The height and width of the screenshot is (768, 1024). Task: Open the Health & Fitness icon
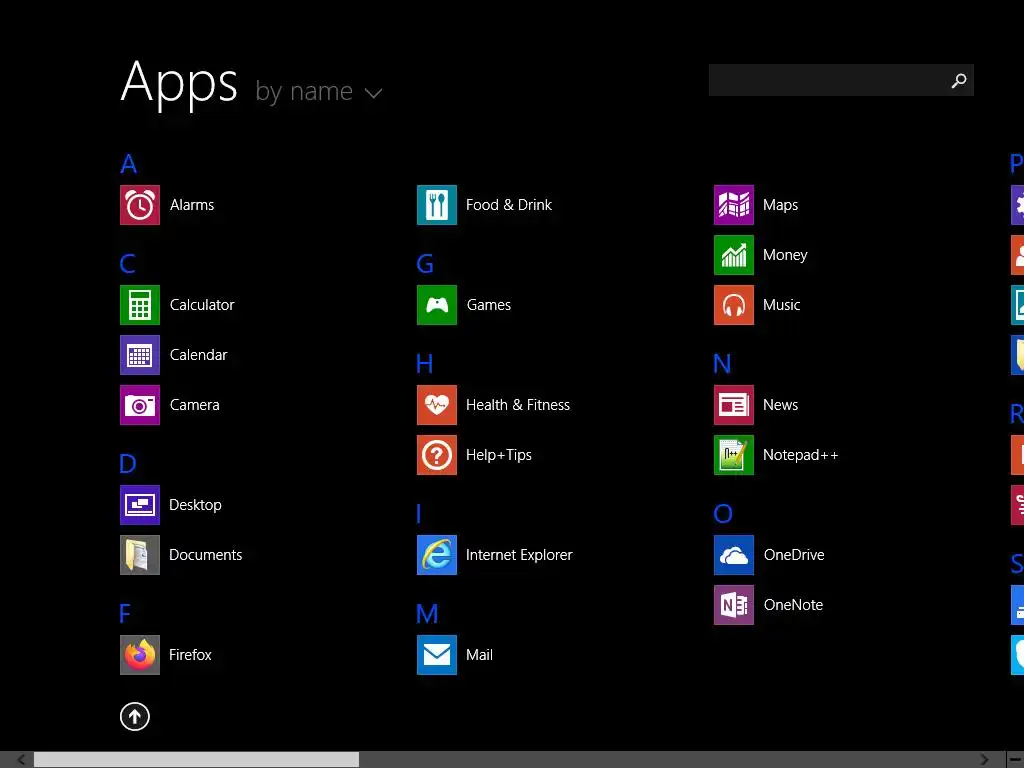(437, 405)
